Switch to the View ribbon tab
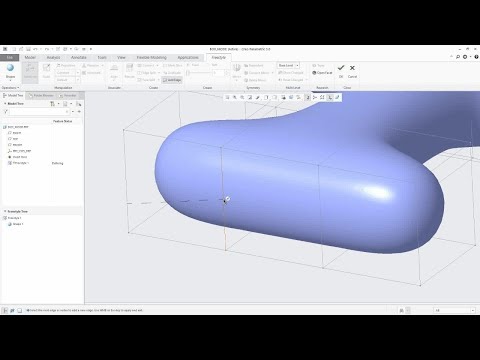The image size is (480, 360). pyautogui.click(x=121, y=57)
